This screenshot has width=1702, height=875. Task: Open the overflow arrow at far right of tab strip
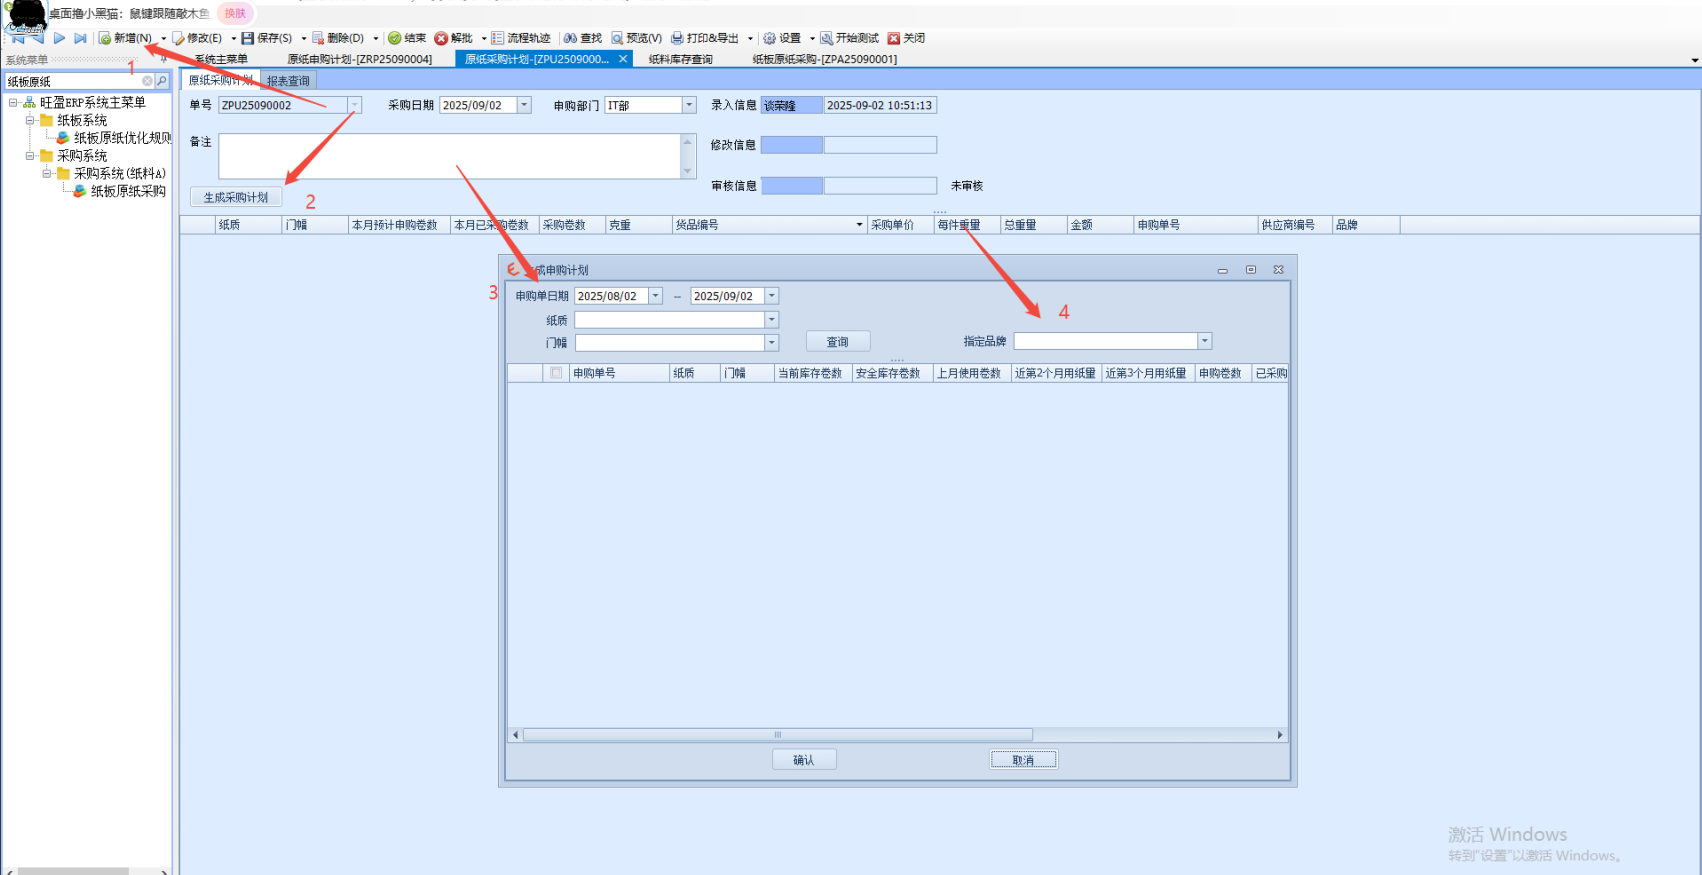click(1694, 60)
